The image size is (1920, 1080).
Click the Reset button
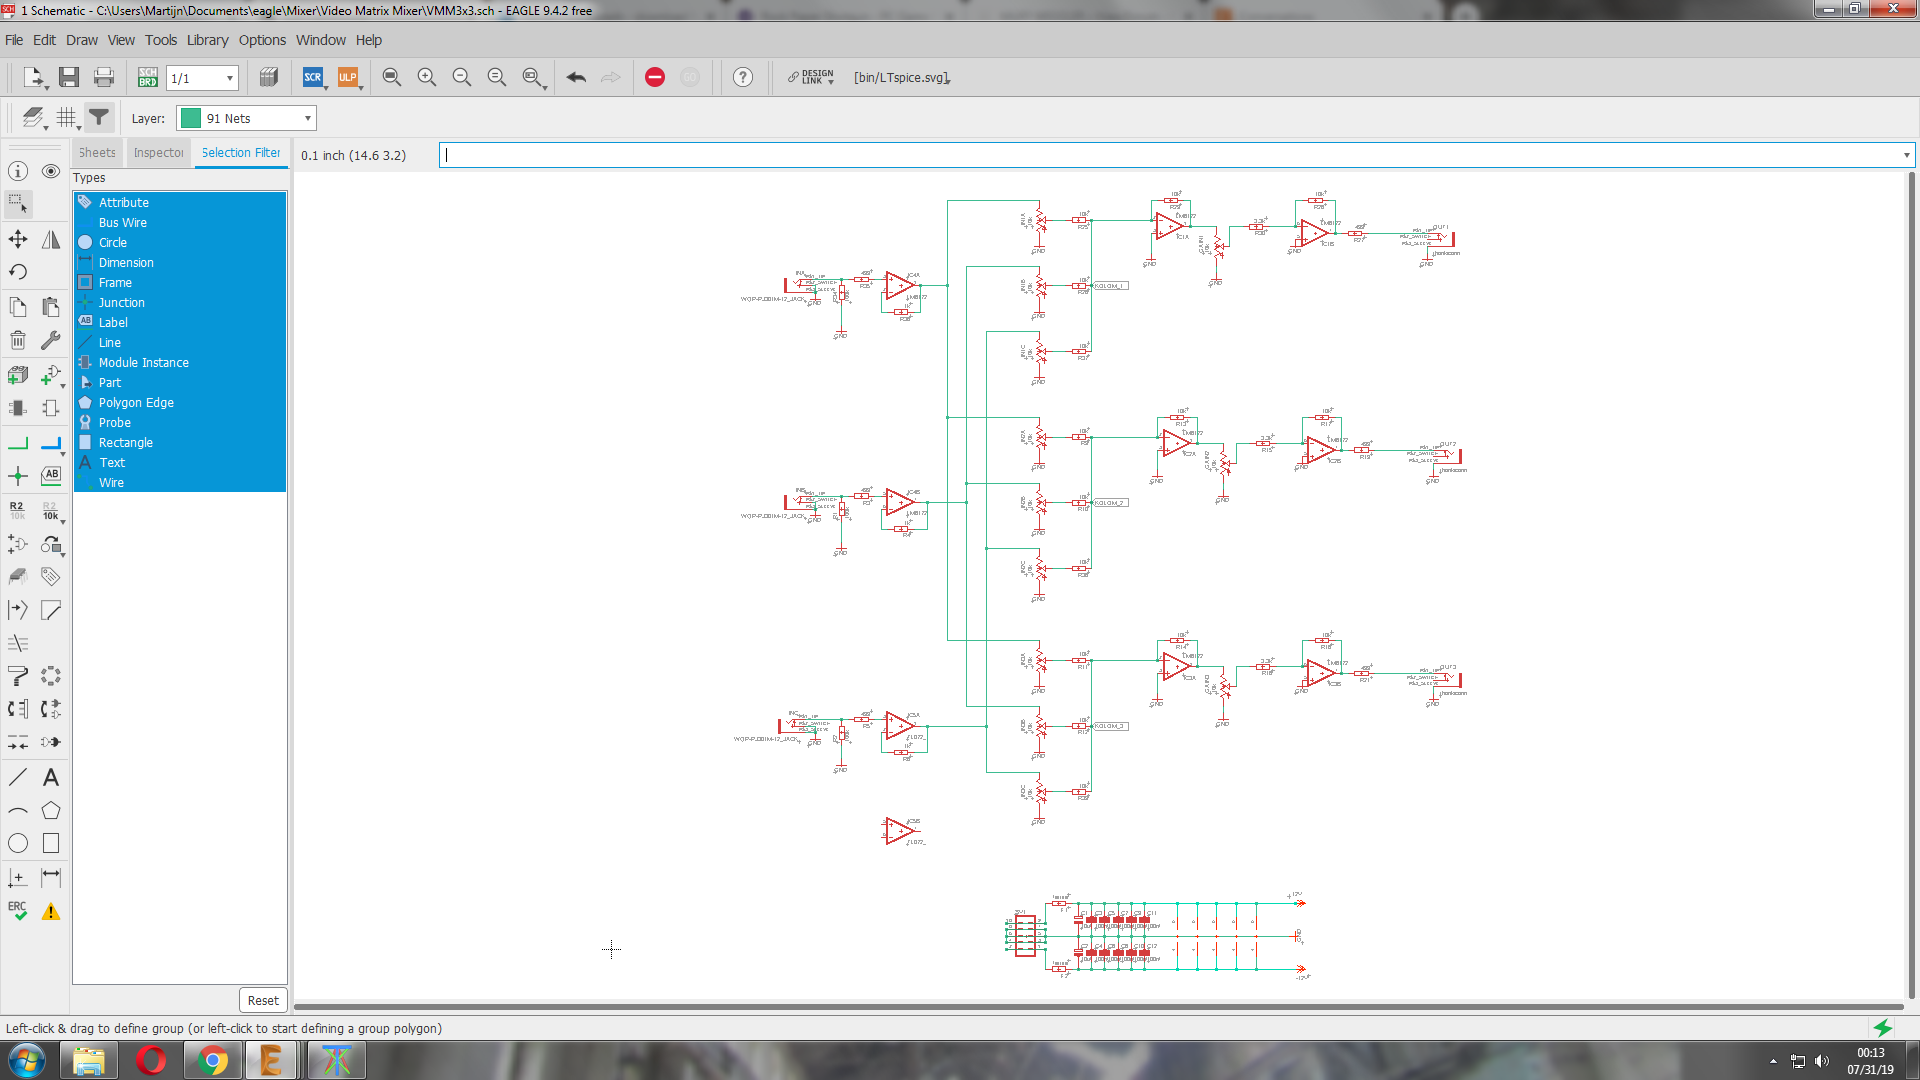[x=263, y=1000]
